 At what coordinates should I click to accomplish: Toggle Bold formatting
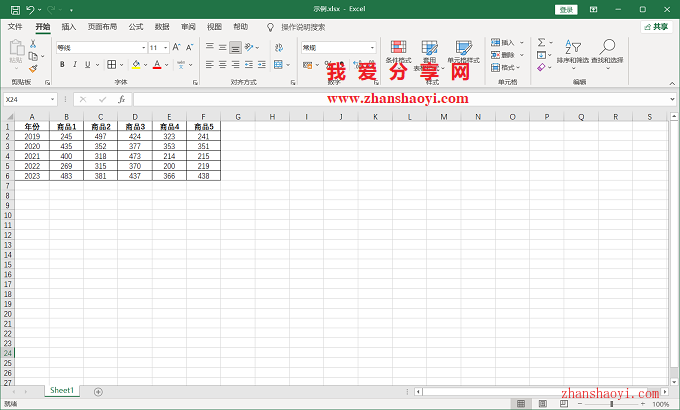(x=62, y=65)
